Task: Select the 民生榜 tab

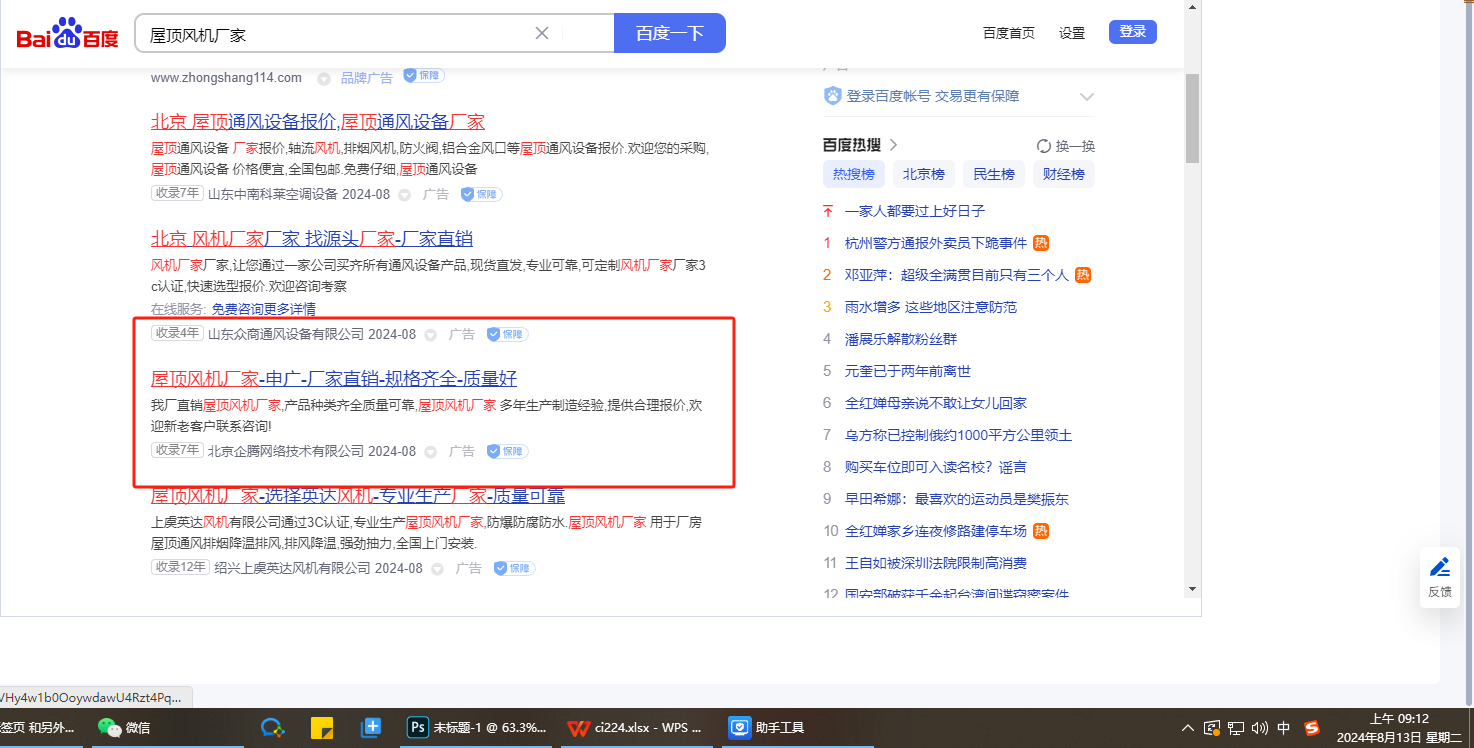Action: pyautogui.click(x=993, y=174)
